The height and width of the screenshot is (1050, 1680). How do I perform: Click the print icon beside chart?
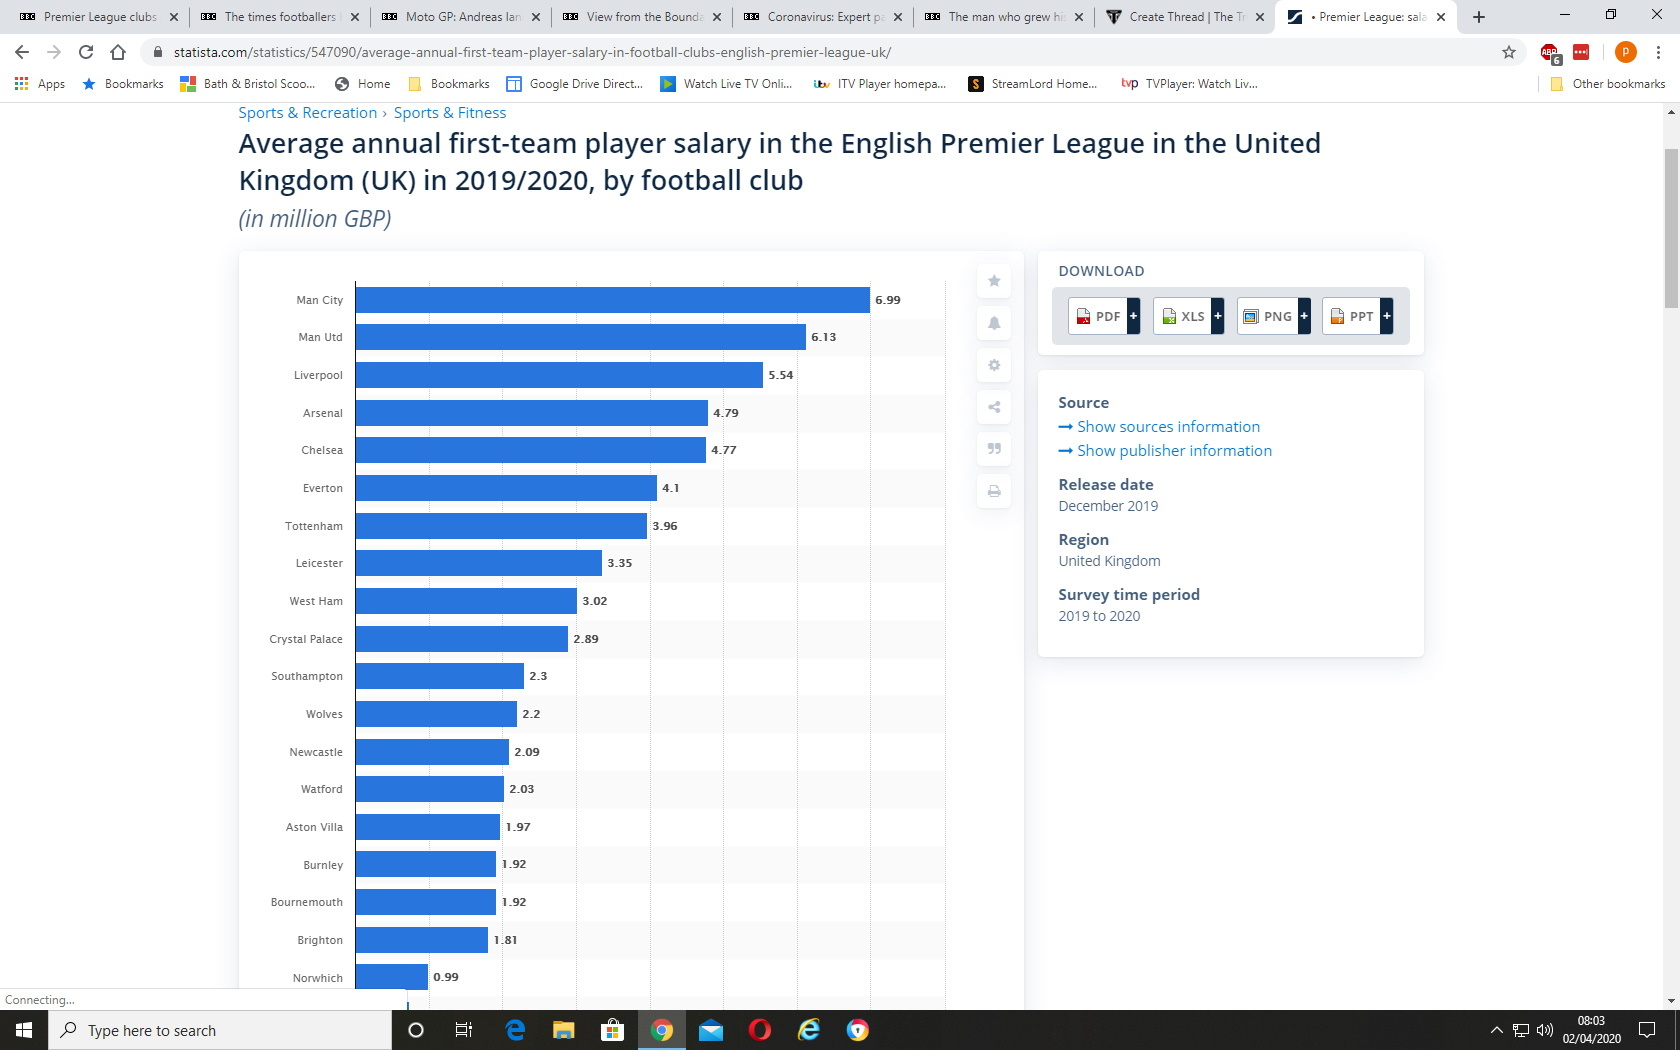pyautogui.click(x=994, y=491)
